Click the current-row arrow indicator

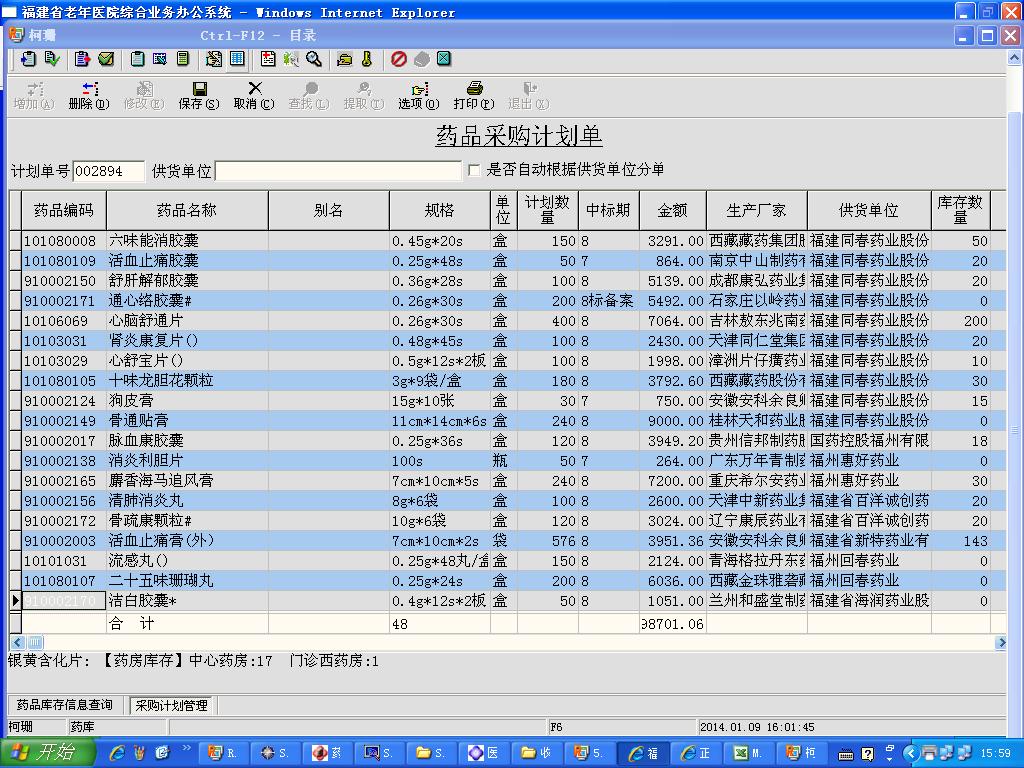point(16,601)
